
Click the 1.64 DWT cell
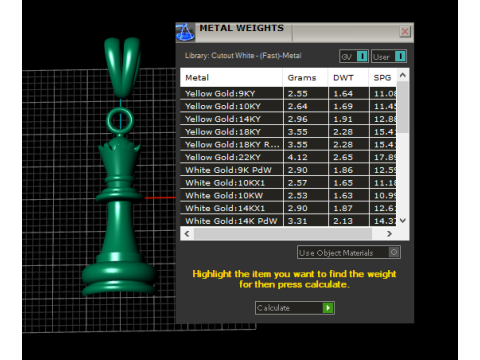[349, 94]
